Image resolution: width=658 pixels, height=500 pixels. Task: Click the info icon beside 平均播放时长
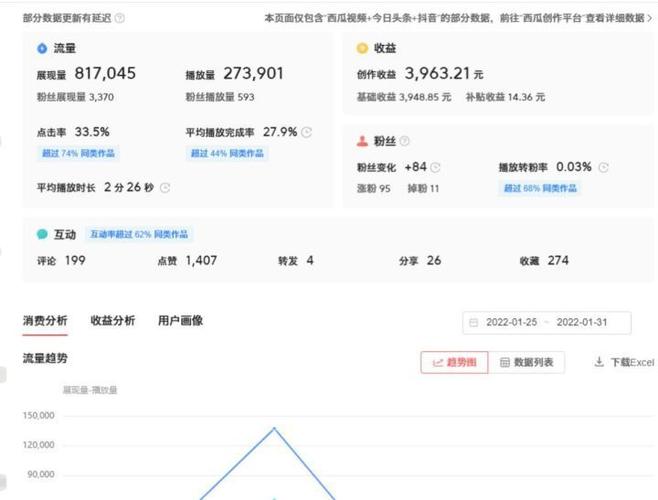click(x=165, y=188)
